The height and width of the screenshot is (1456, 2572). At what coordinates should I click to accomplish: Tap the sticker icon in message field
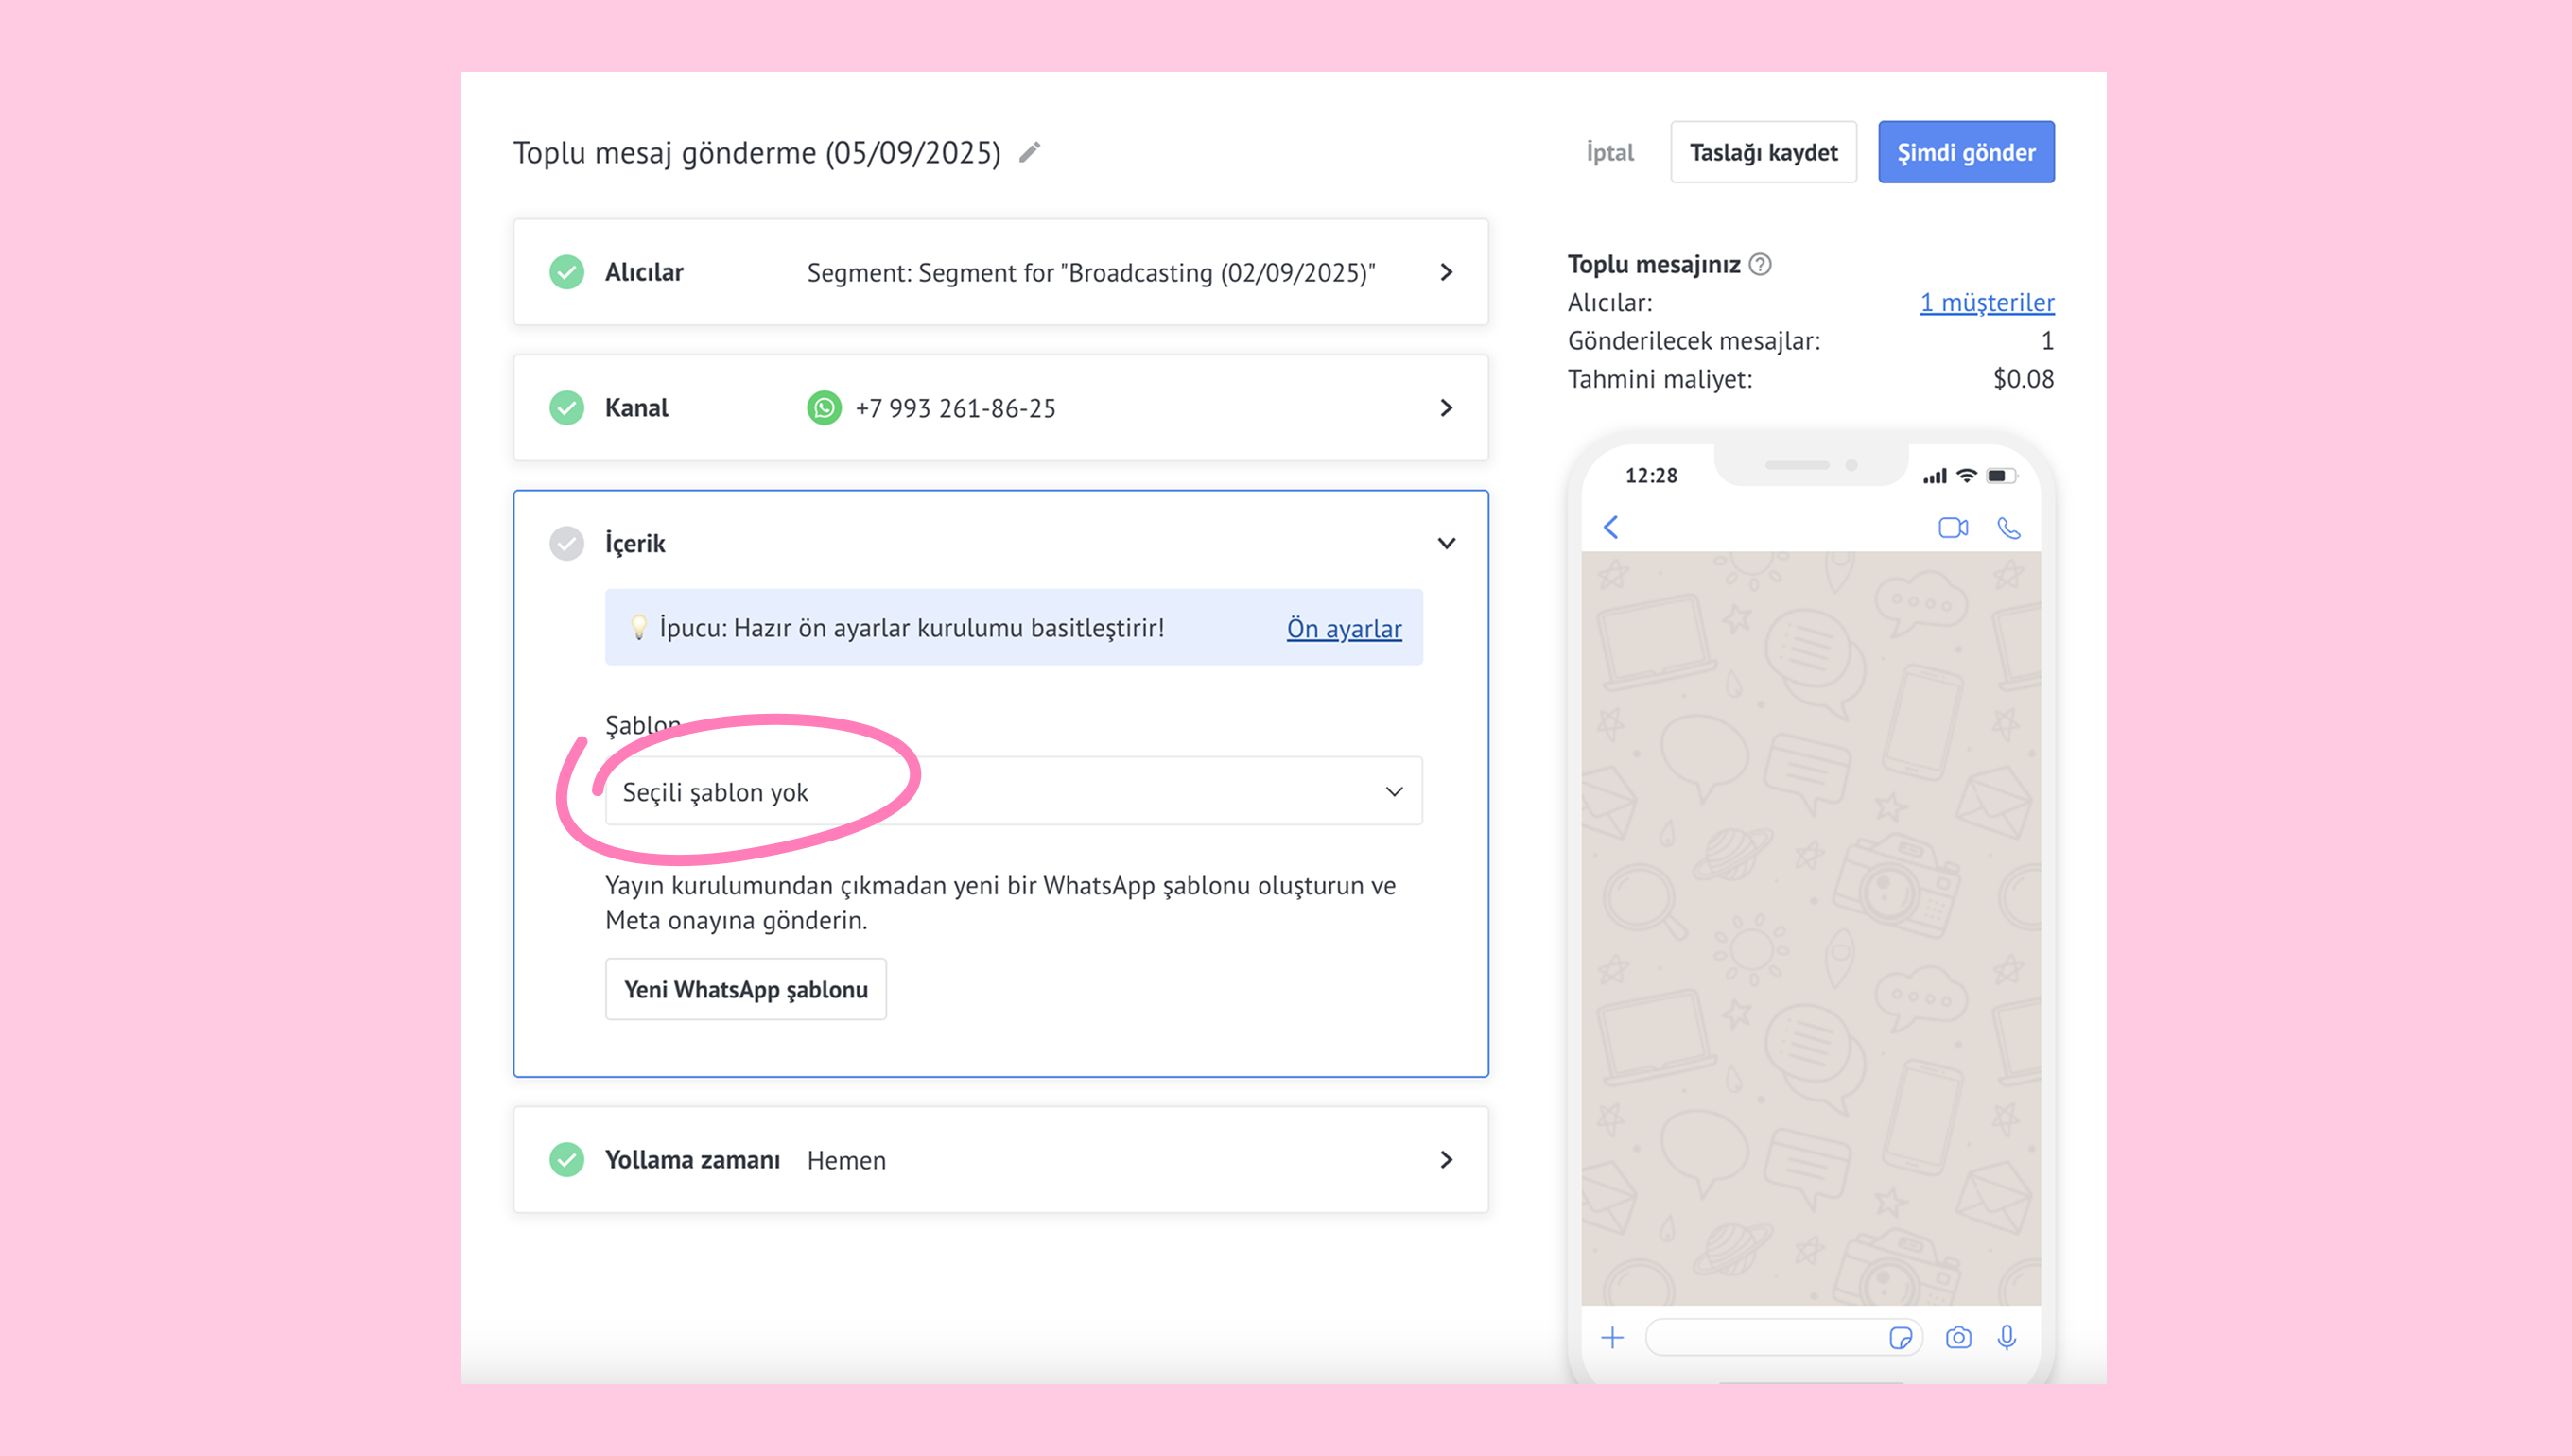click(1900, 1338)
